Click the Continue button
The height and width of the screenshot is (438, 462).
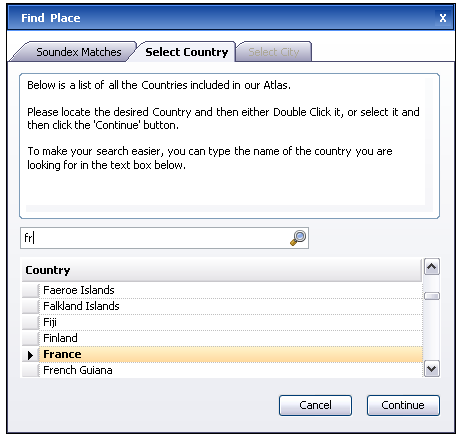pyautogui.click(x=403, y=405)
